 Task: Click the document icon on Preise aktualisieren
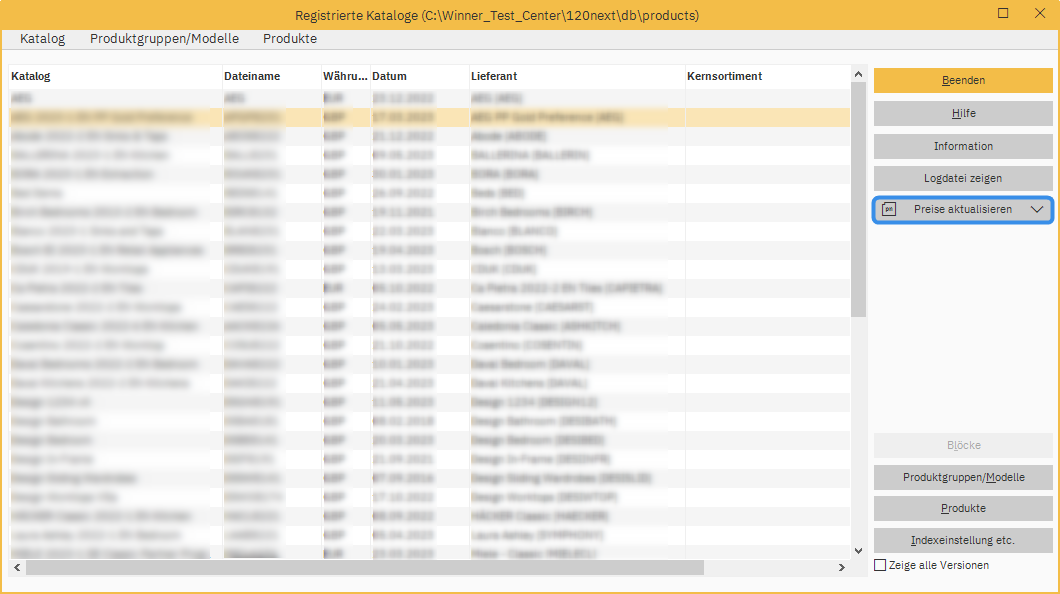pos(888,209)
